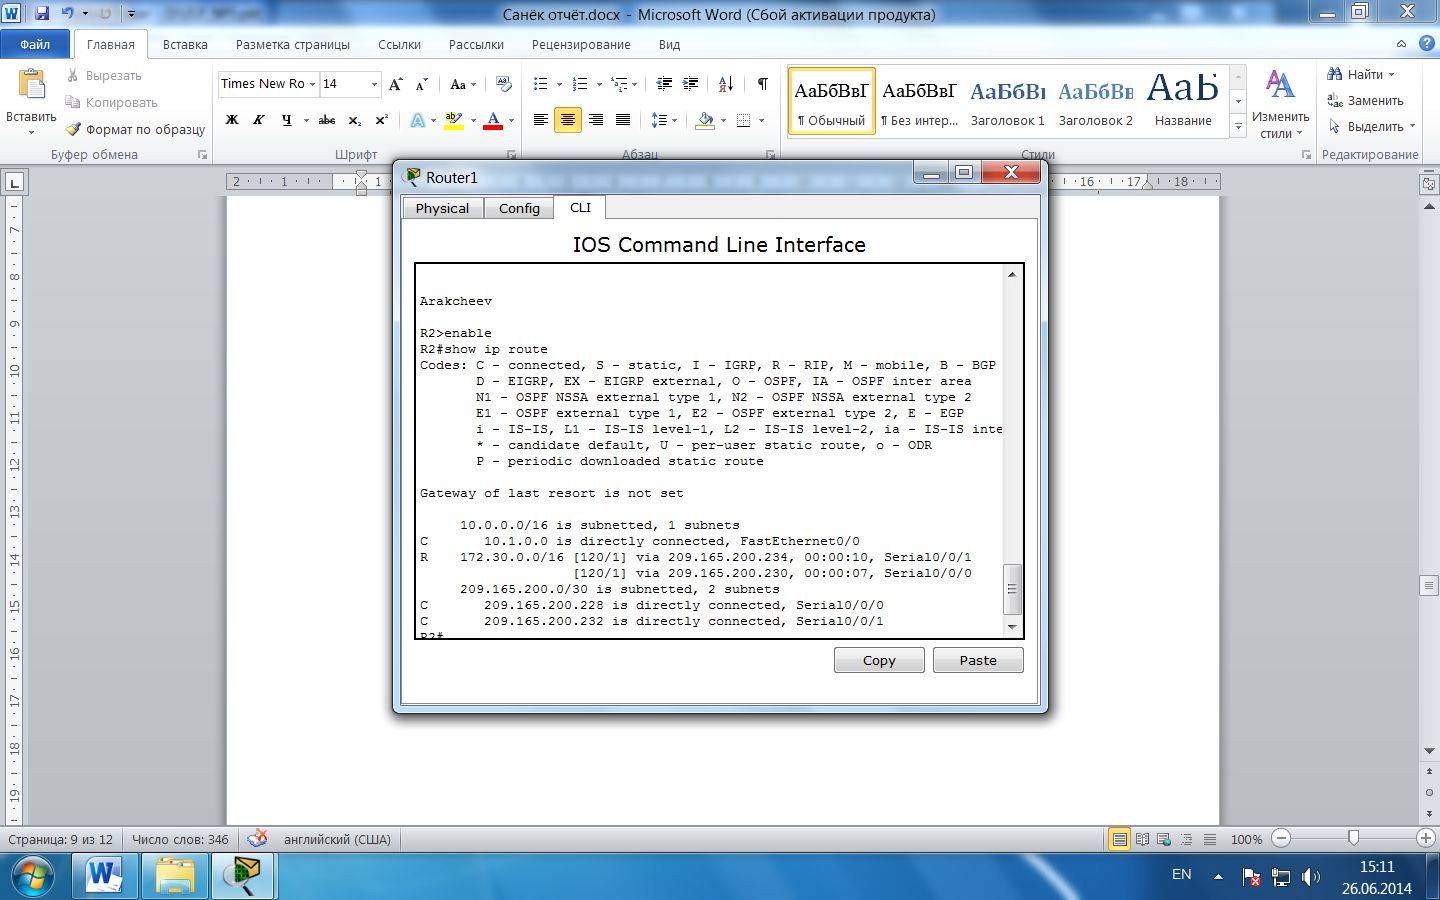This screenshot has height=900, width=1440.
Task: Apply strikethrough formatting
Action: 327,120
